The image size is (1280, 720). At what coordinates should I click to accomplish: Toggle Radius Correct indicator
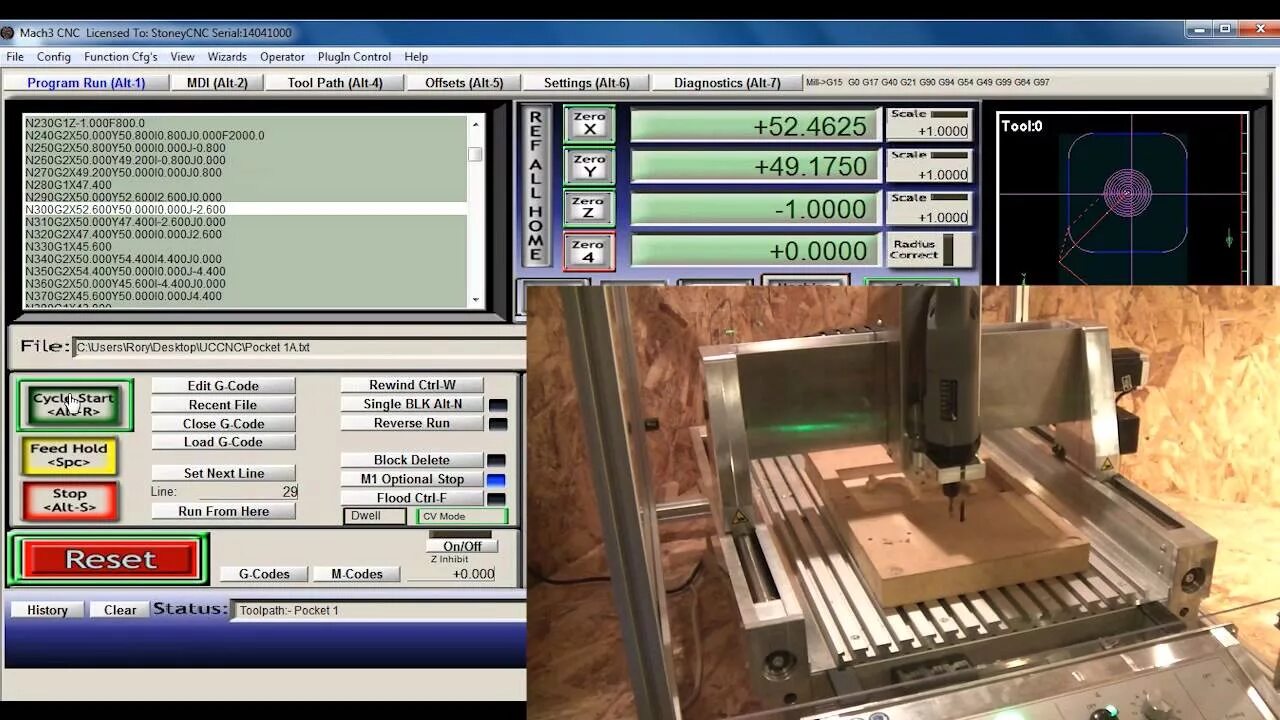[x=948, y=250]
